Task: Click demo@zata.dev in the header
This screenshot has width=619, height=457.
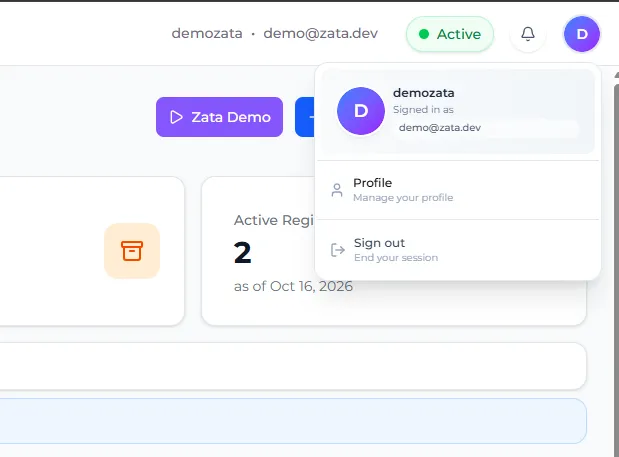Action: (321, 34)
